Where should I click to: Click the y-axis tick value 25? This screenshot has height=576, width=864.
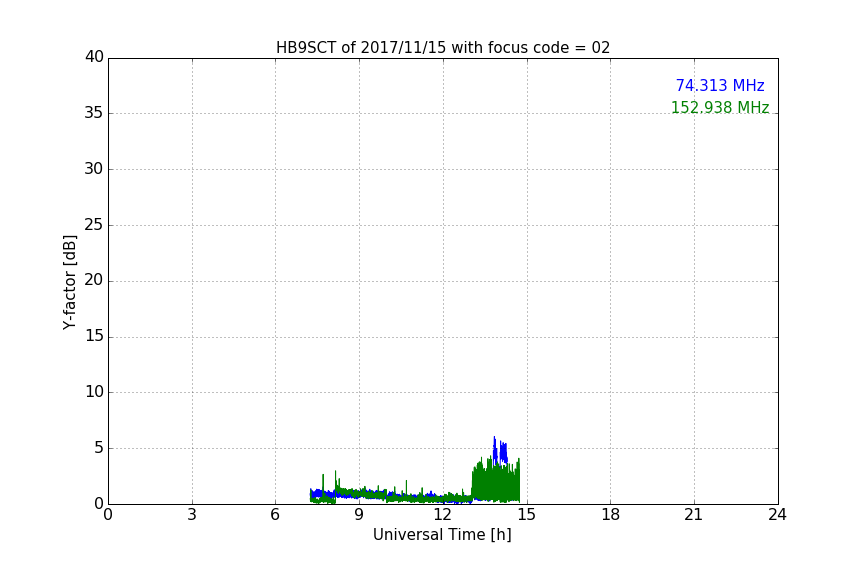click(x=94, y=225)
